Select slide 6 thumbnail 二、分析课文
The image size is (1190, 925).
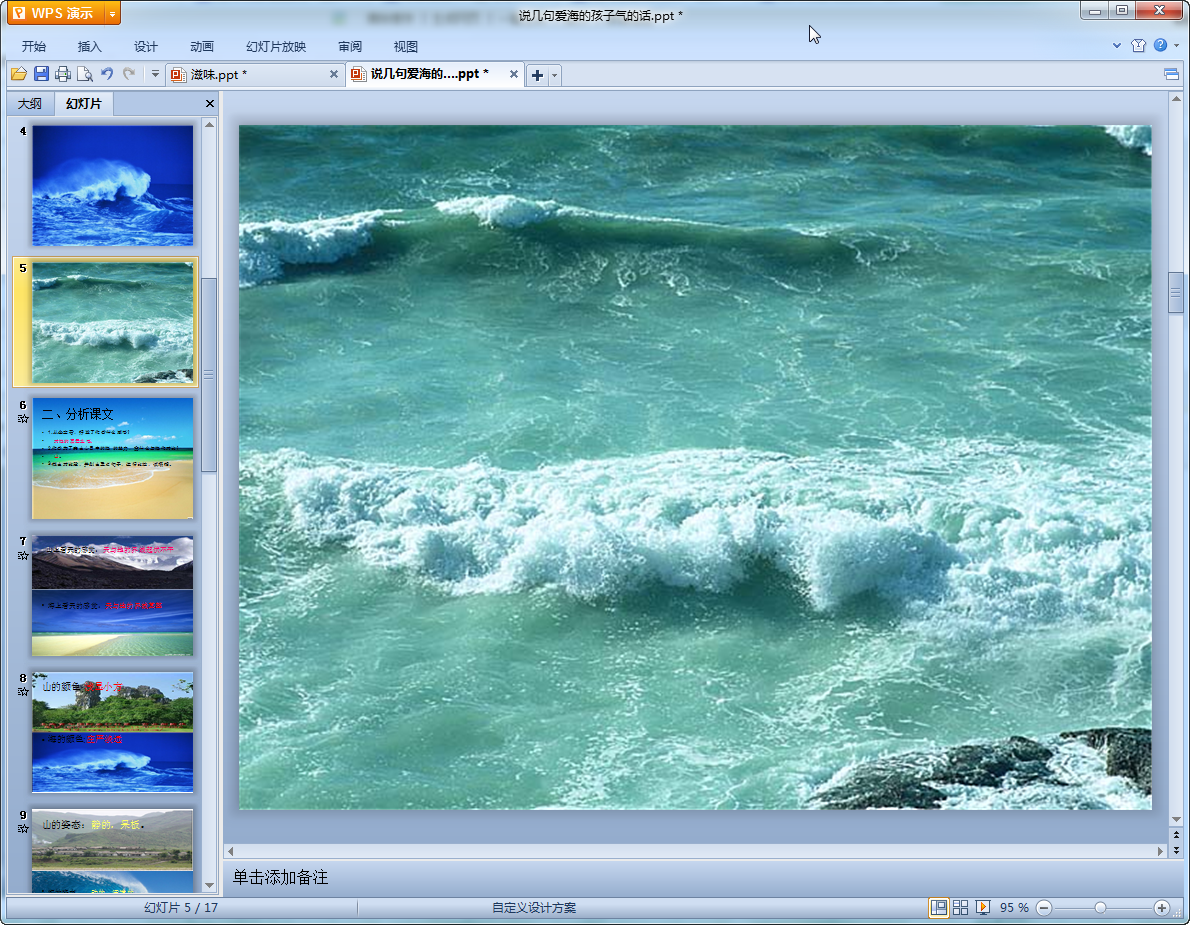coord(112,458)
